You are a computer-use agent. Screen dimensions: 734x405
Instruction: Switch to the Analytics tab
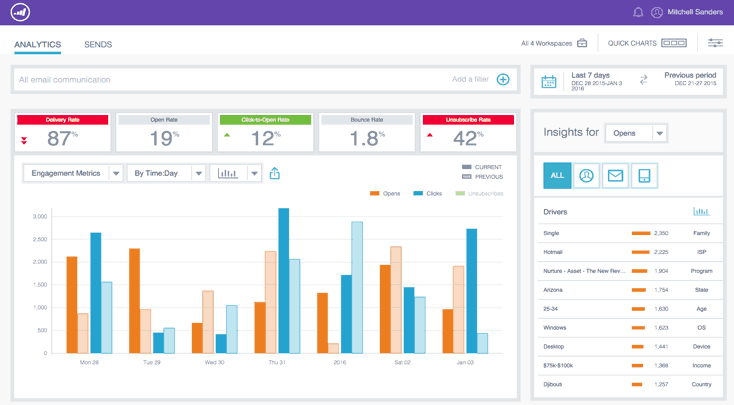point(37,44)
